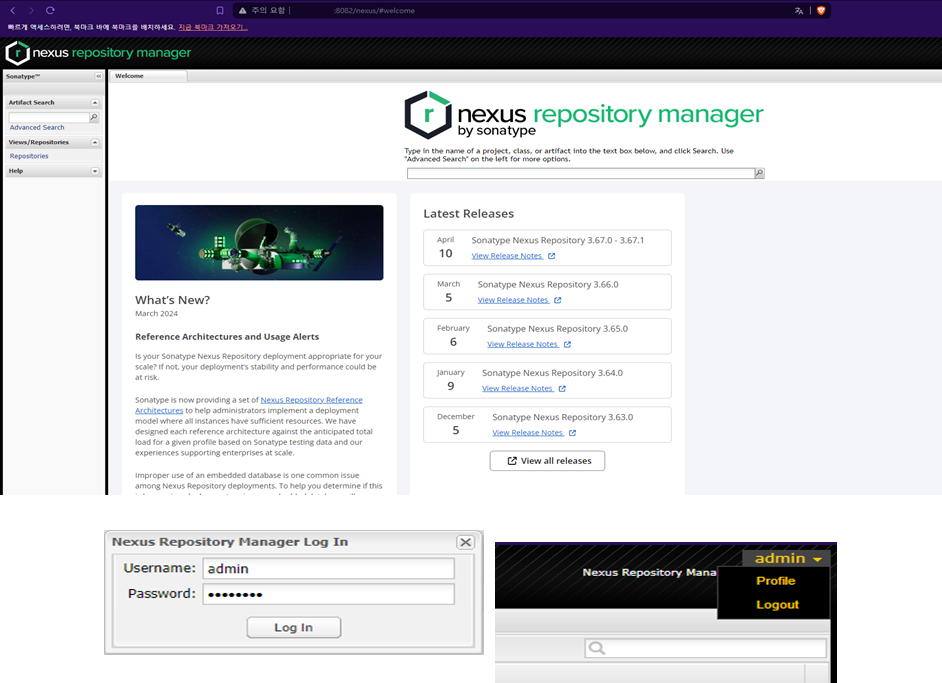
Task: Click the welcome page search magnifier icon
Action: click(x=759, y=173)
